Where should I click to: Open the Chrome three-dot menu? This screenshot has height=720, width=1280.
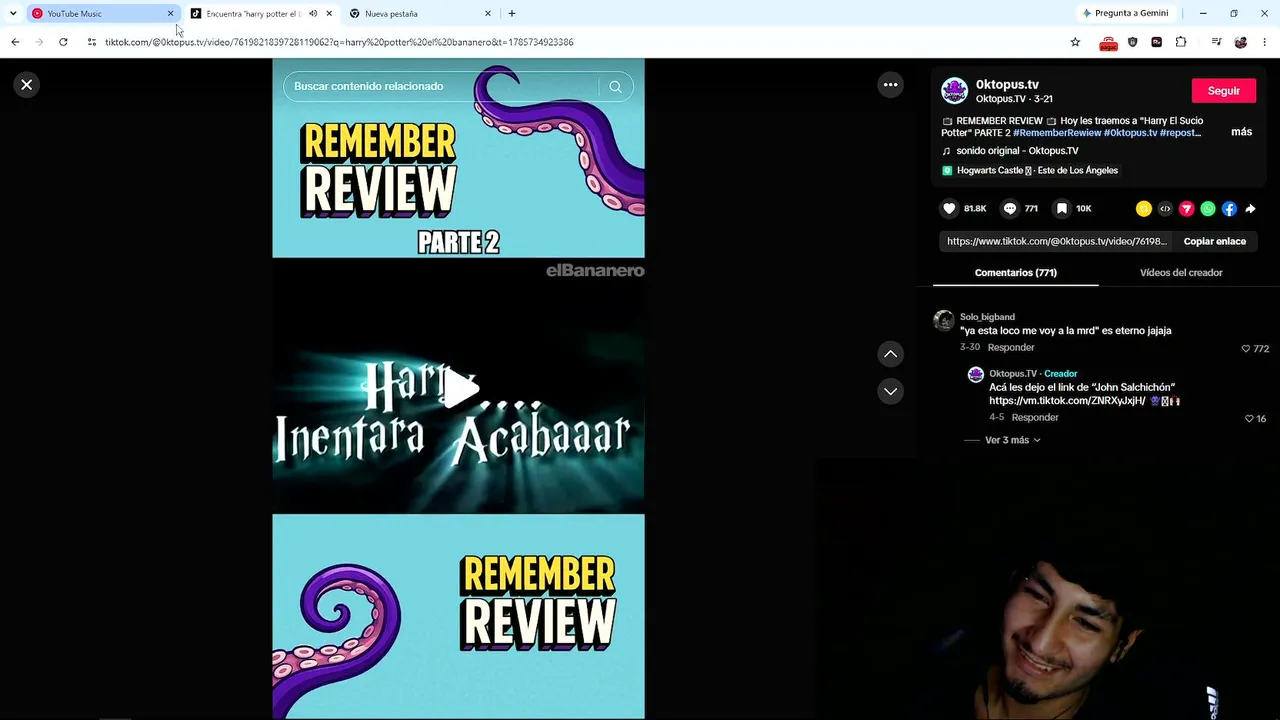[x=1265, y=42]
